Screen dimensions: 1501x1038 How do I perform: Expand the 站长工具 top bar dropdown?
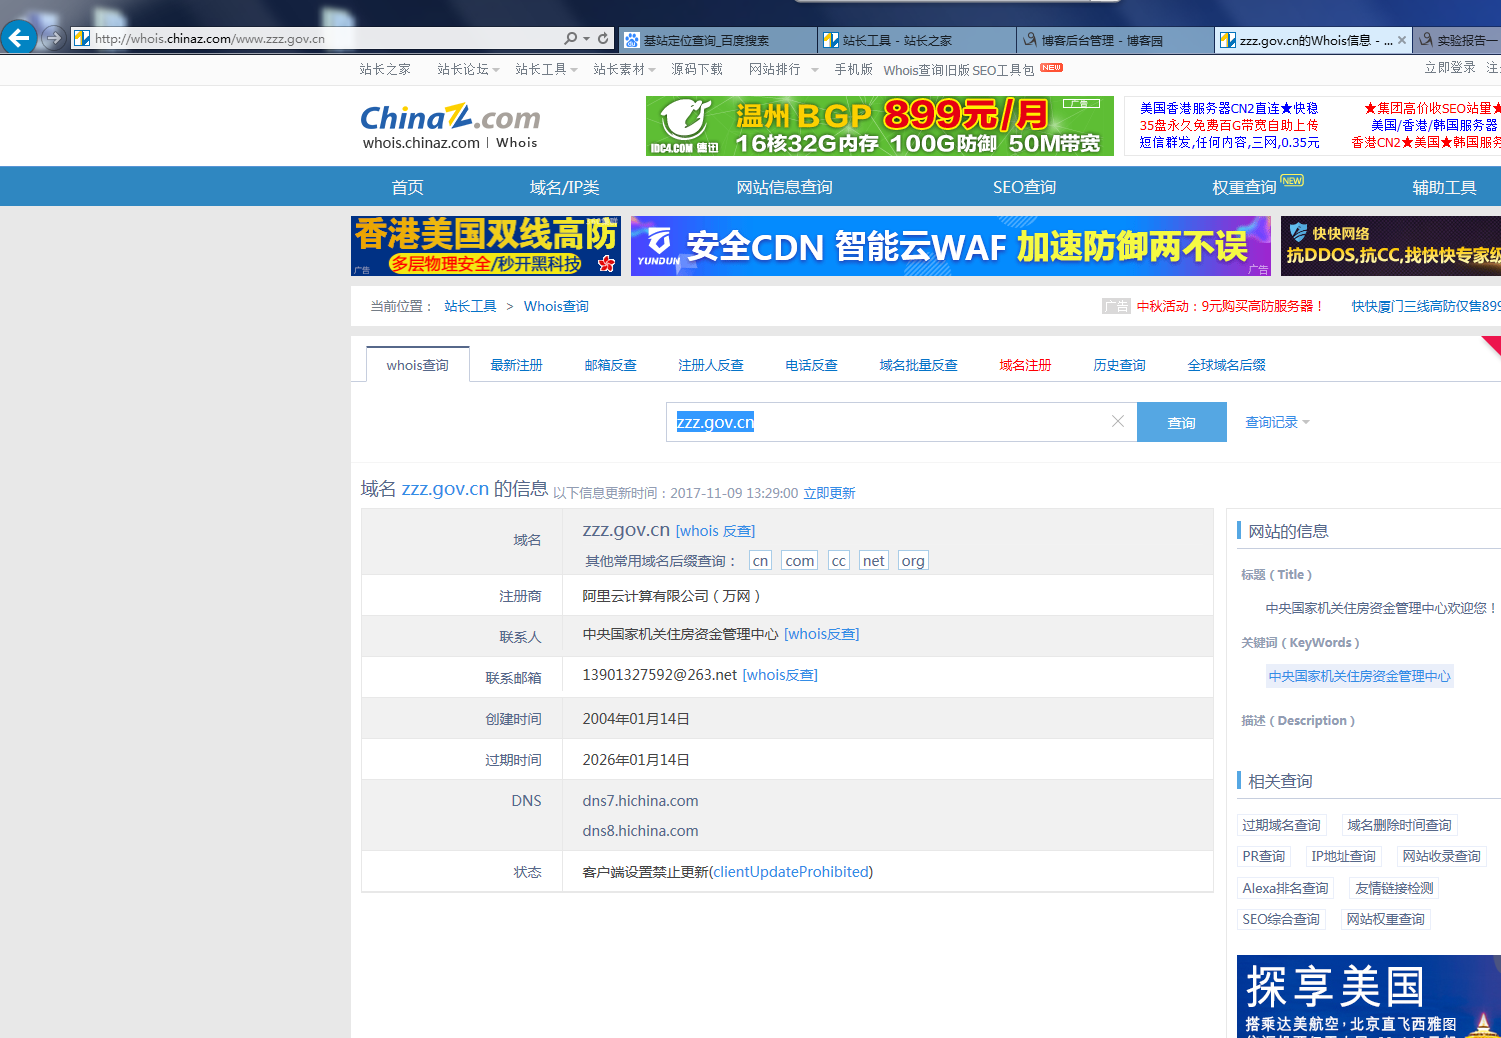pos(546,69)
